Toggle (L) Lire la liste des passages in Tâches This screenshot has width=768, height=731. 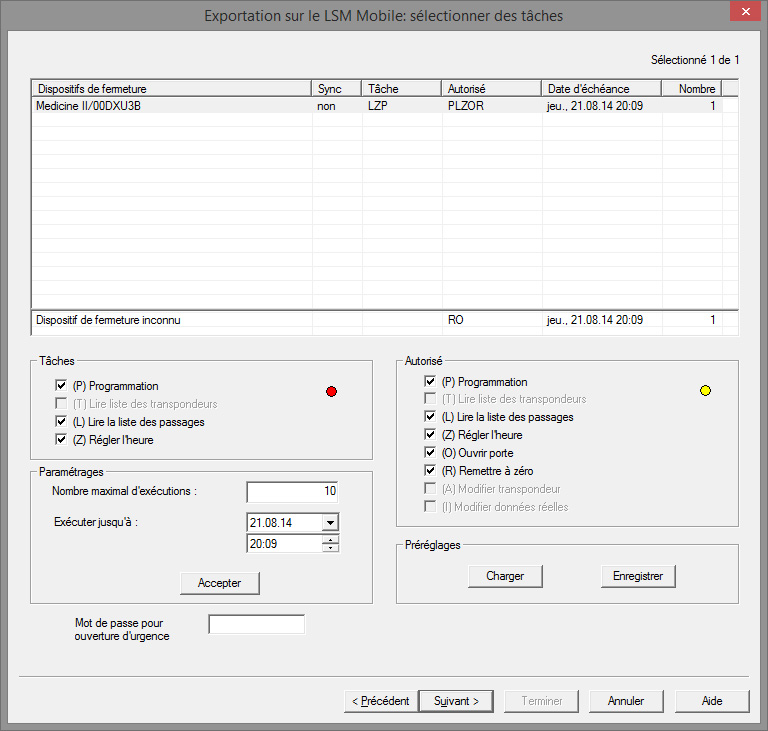[x=63, y=422]
